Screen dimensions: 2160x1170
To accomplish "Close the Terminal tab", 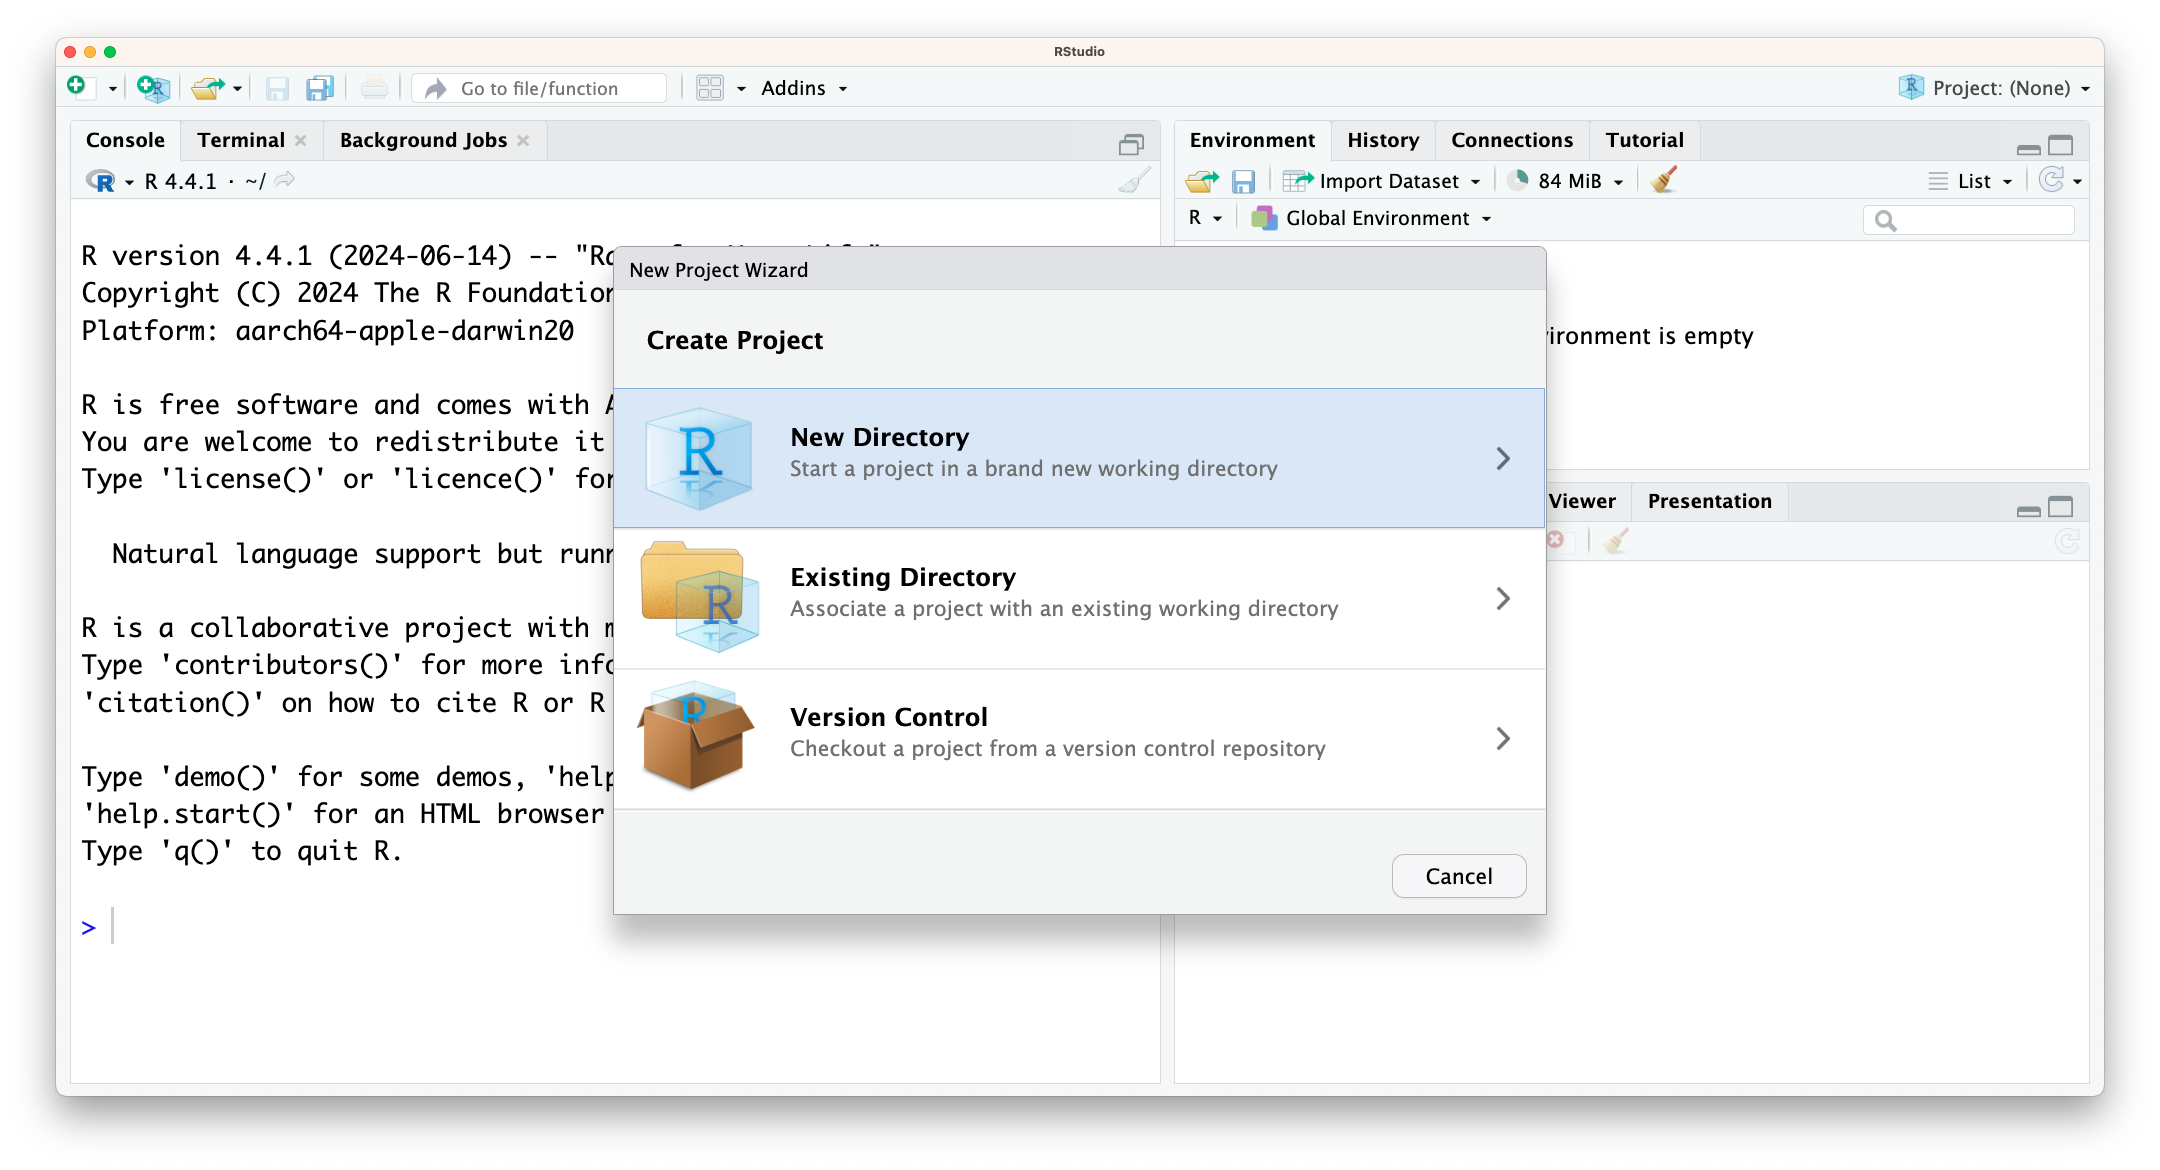I will coord(301,141).
